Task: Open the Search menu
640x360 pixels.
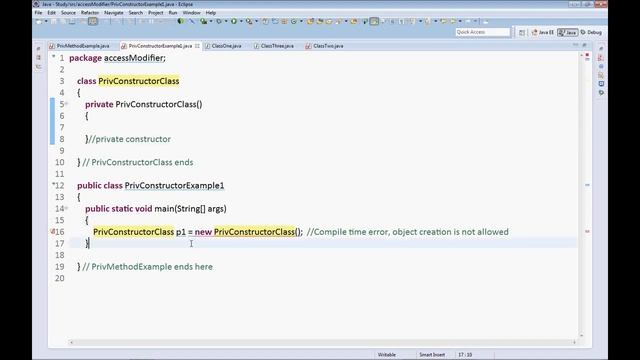Action: [136, 13]
